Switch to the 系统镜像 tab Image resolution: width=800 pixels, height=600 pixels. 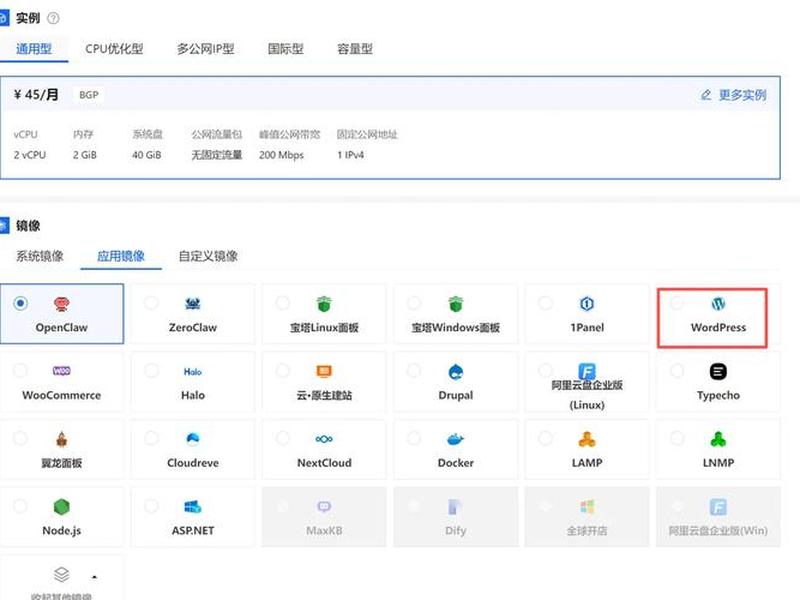click(40, 256)
